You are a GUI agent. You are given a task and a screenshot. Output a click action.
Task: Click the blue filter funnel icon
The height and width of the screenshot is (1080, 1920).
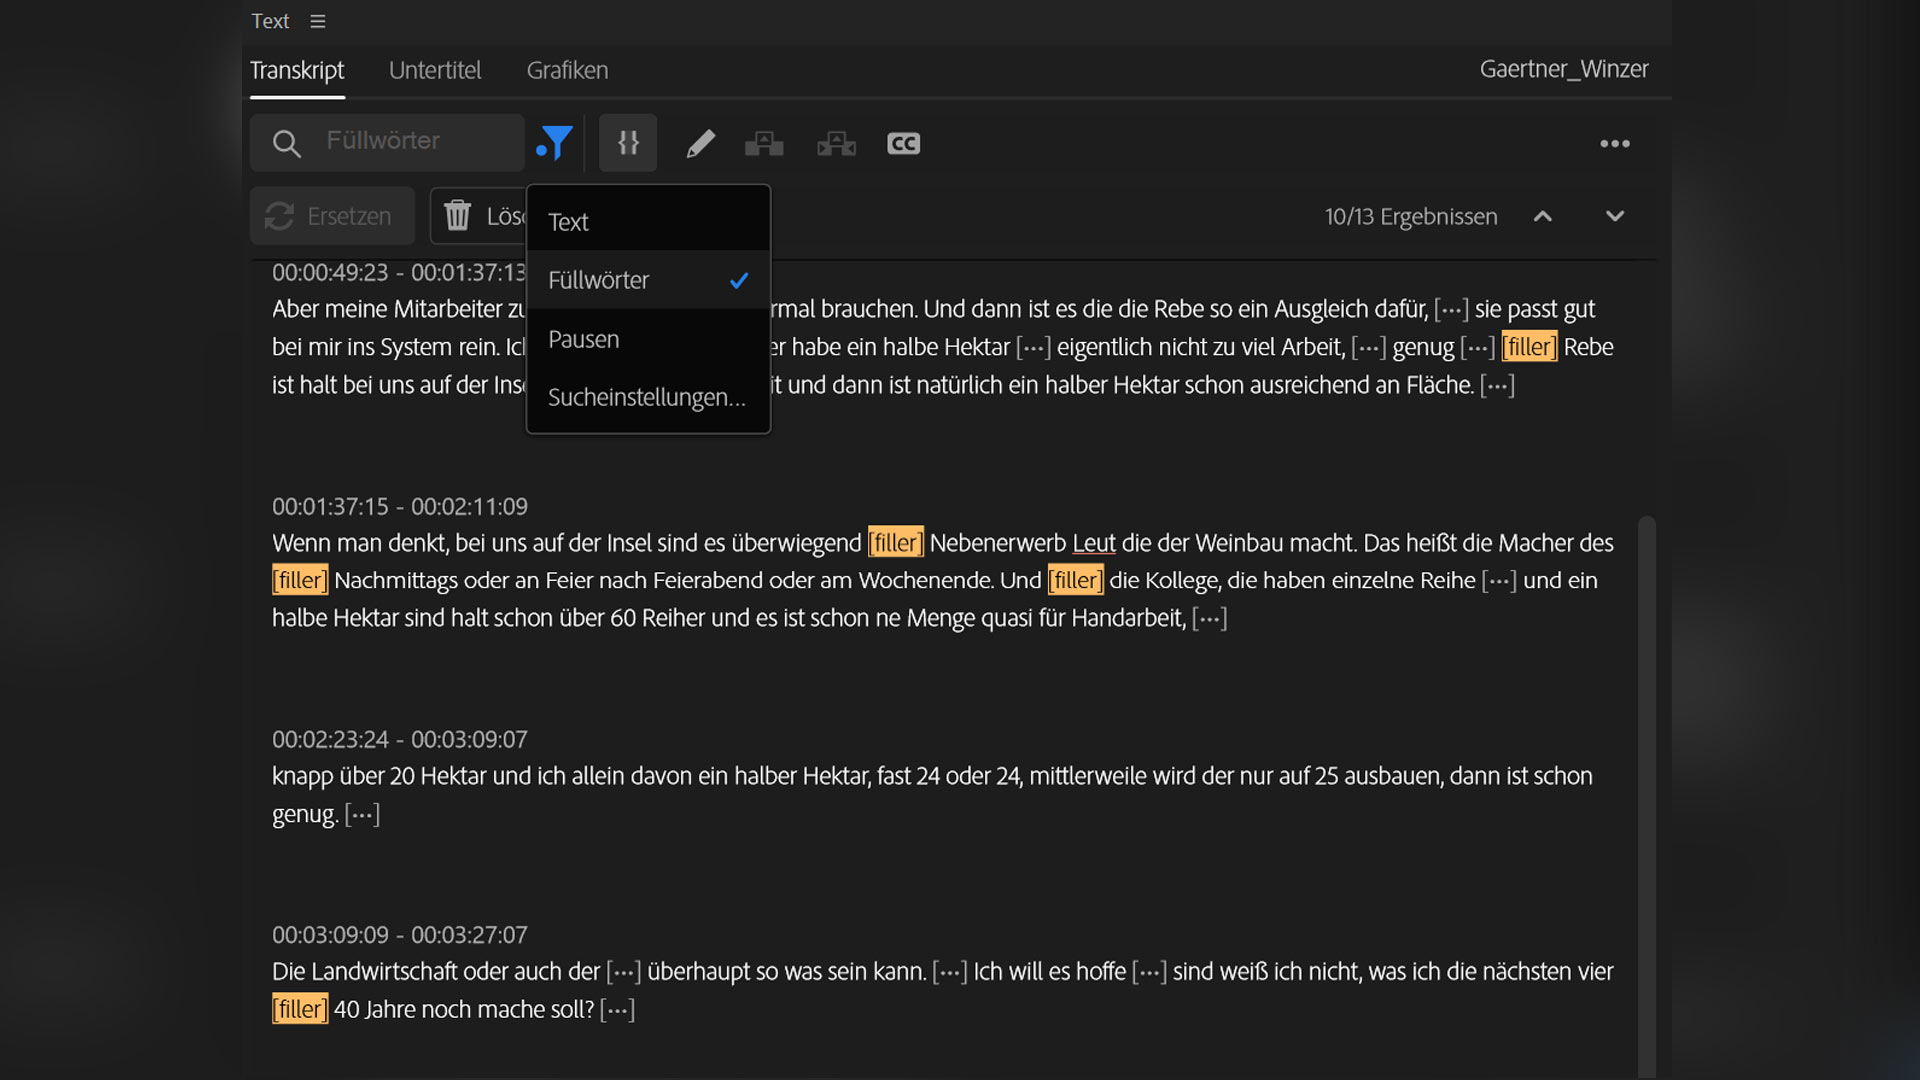[x=555, y=143]
